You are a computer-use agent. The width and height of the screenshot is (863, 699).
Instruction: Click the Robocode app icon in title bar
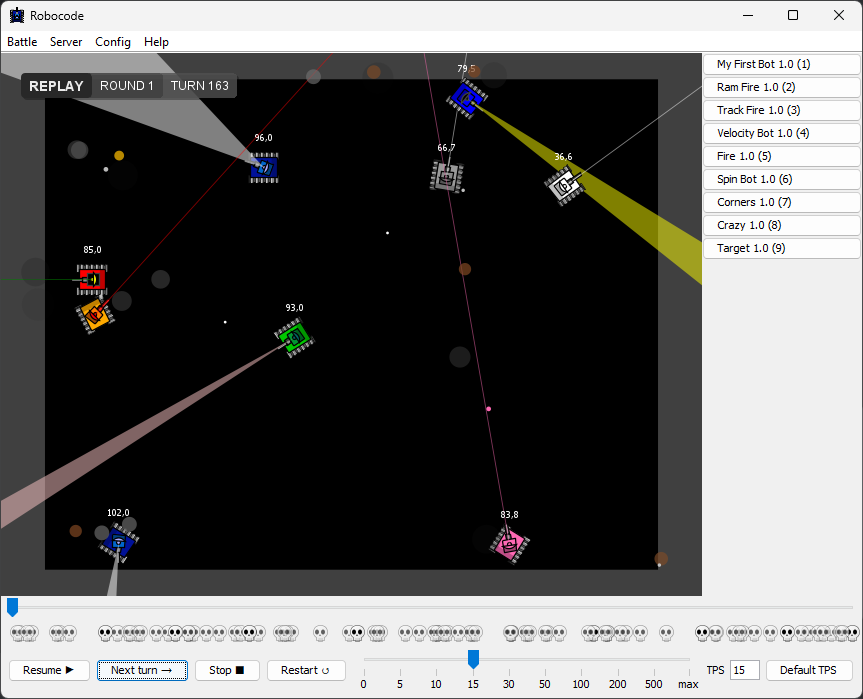(16, 15)
